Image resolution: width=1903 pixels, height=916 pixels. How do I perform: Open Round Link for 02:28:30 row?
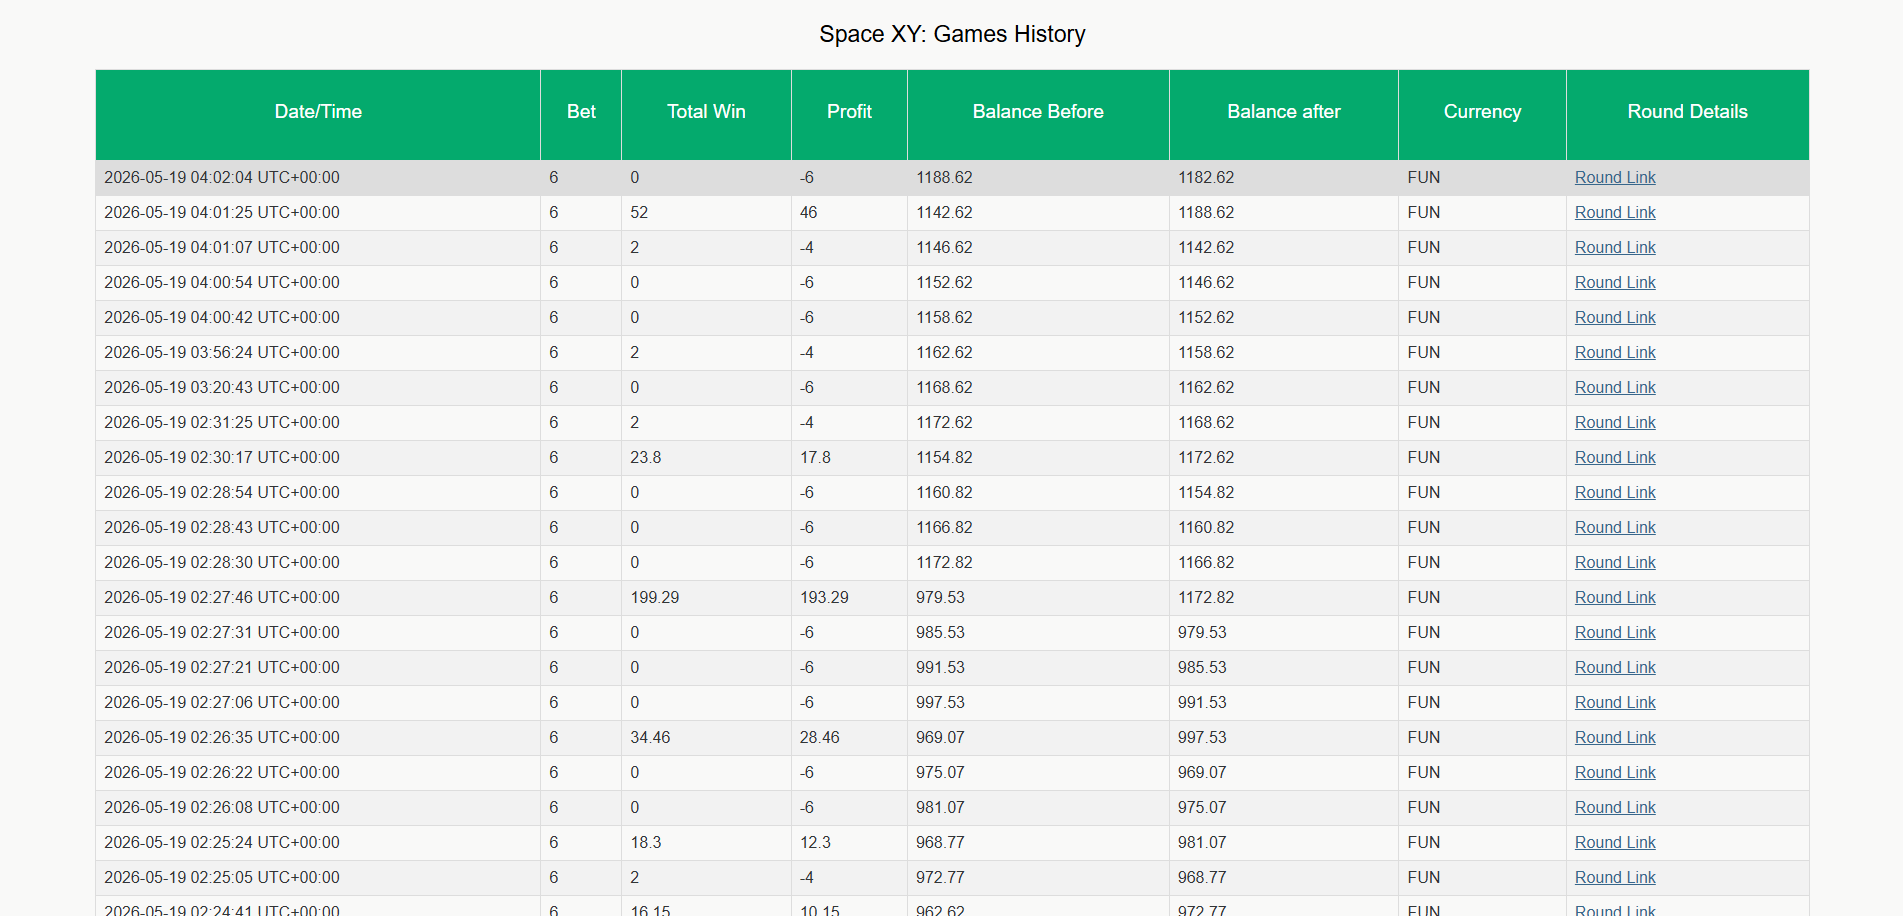pos(1615,562)
